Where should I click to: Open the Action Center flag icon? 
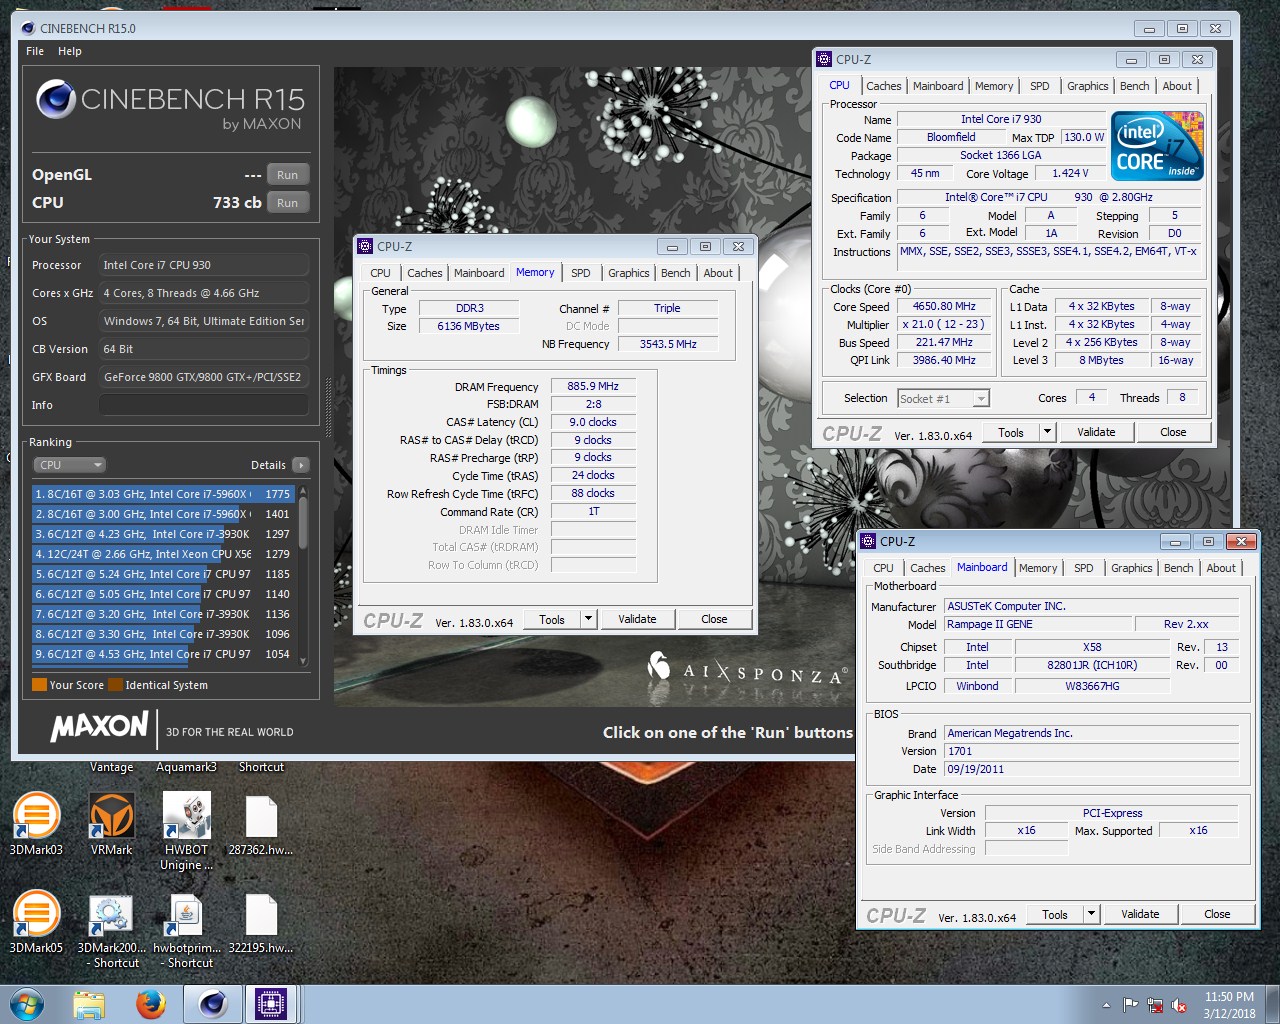pos(1131,1005)
